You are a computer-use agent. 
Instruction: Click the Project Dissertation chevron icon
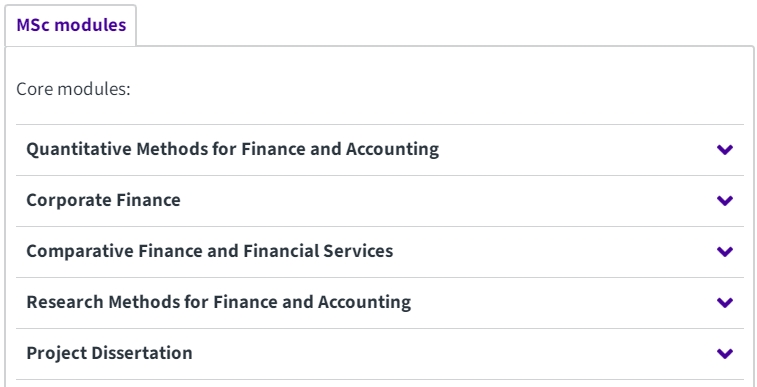pyautogui.click(x=725, y=354)
